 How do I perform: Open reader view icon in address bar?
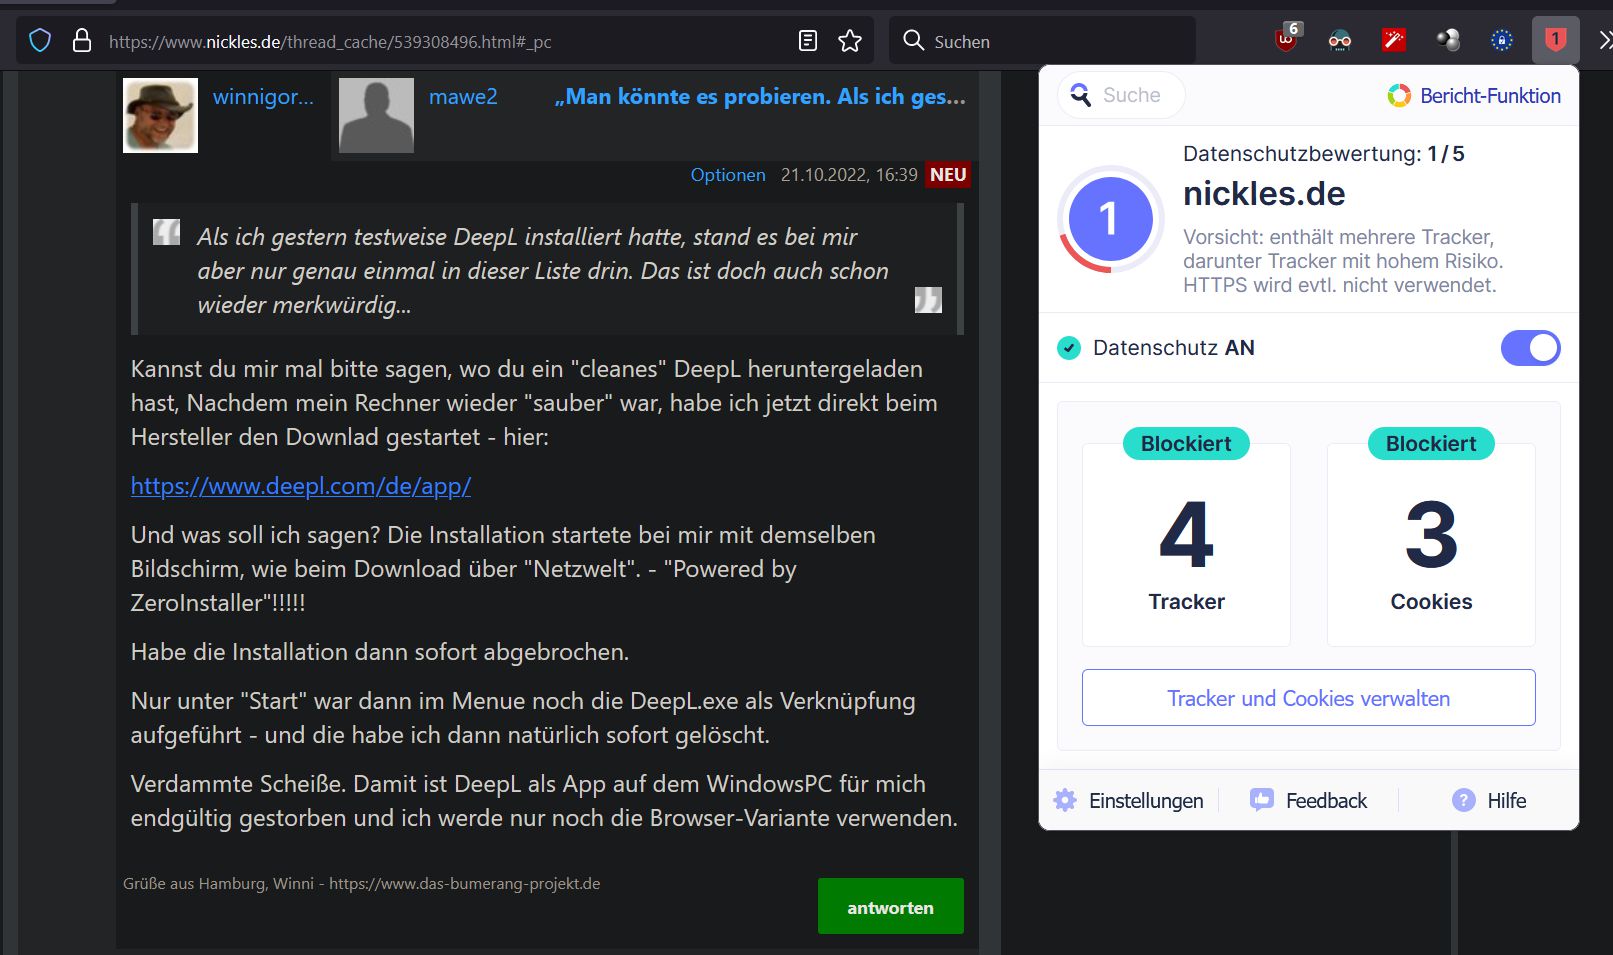click(808, 41)
